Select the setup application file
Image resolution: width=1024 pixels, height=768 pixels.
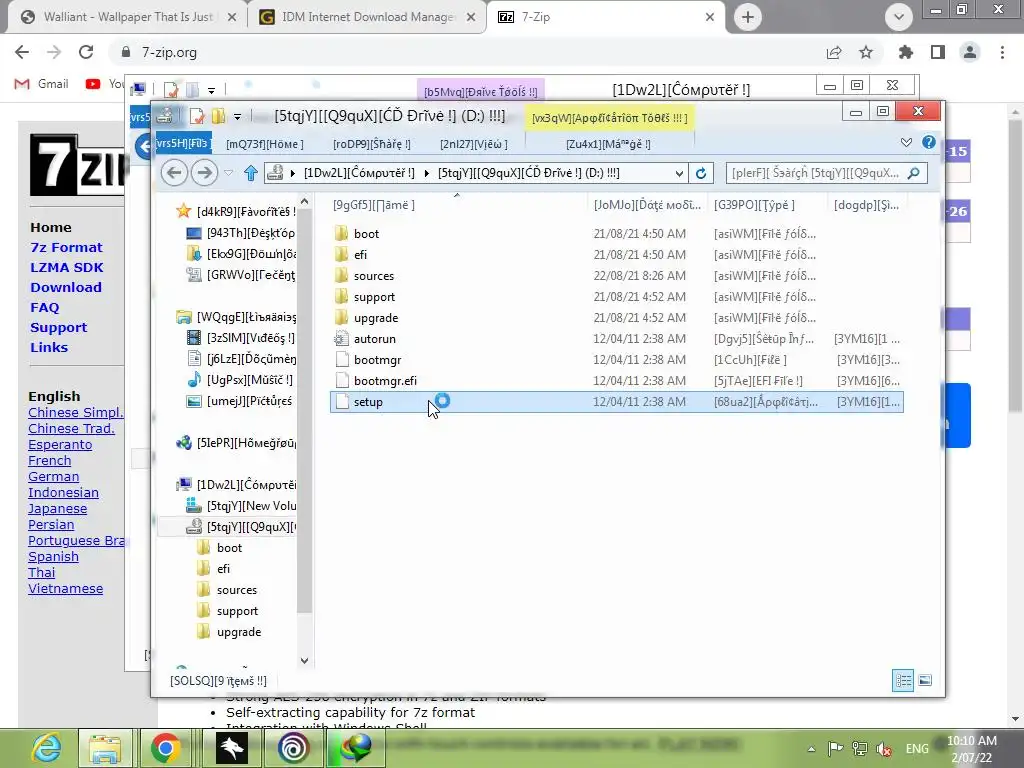click(616, 402)
